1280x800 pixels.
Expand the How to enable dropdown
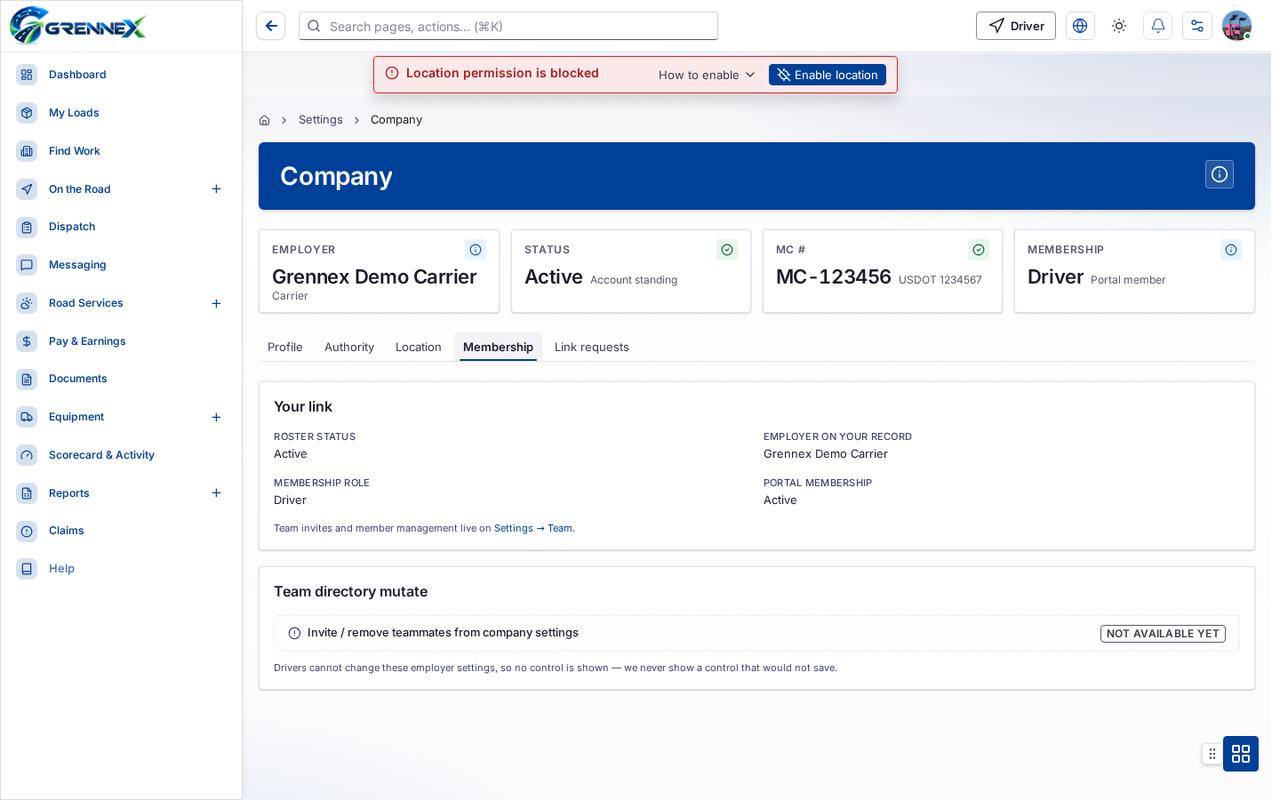pos(706,75)
